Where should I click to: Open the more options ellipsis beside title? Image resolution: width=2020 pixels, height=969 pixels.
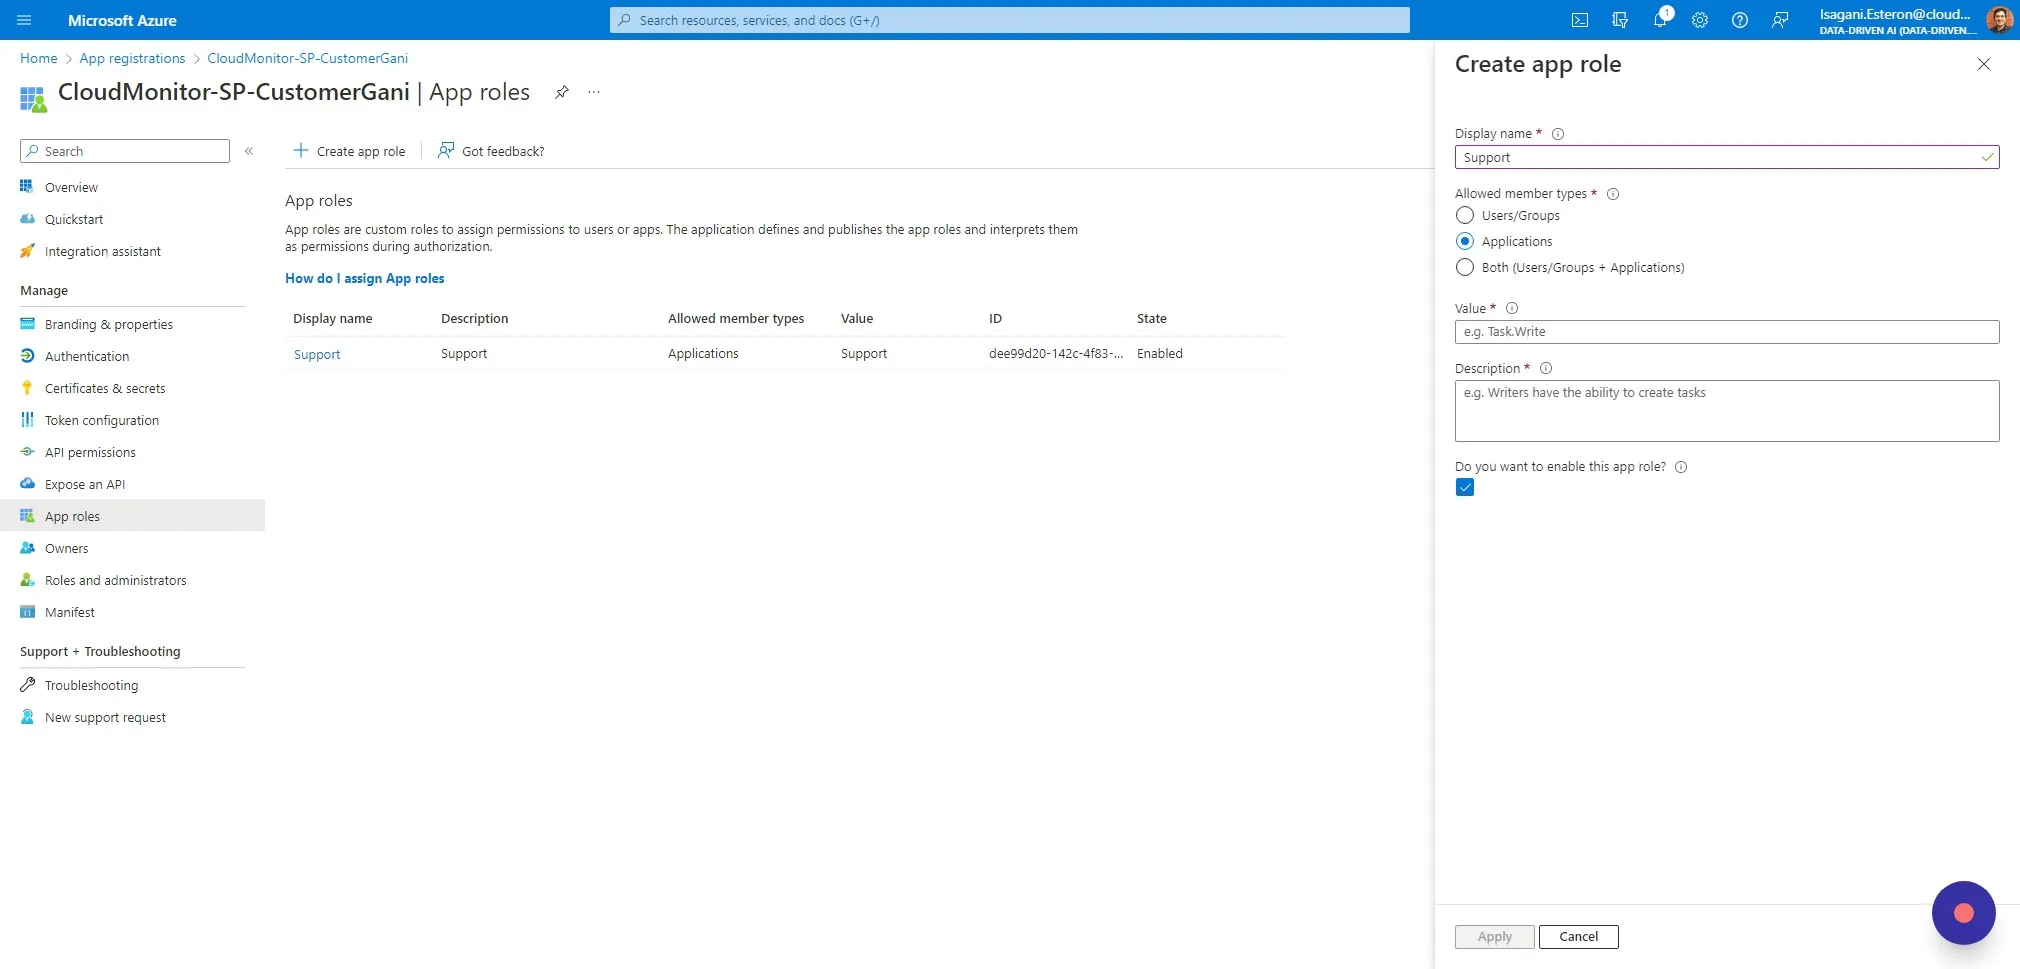click(x=594, y=92)
